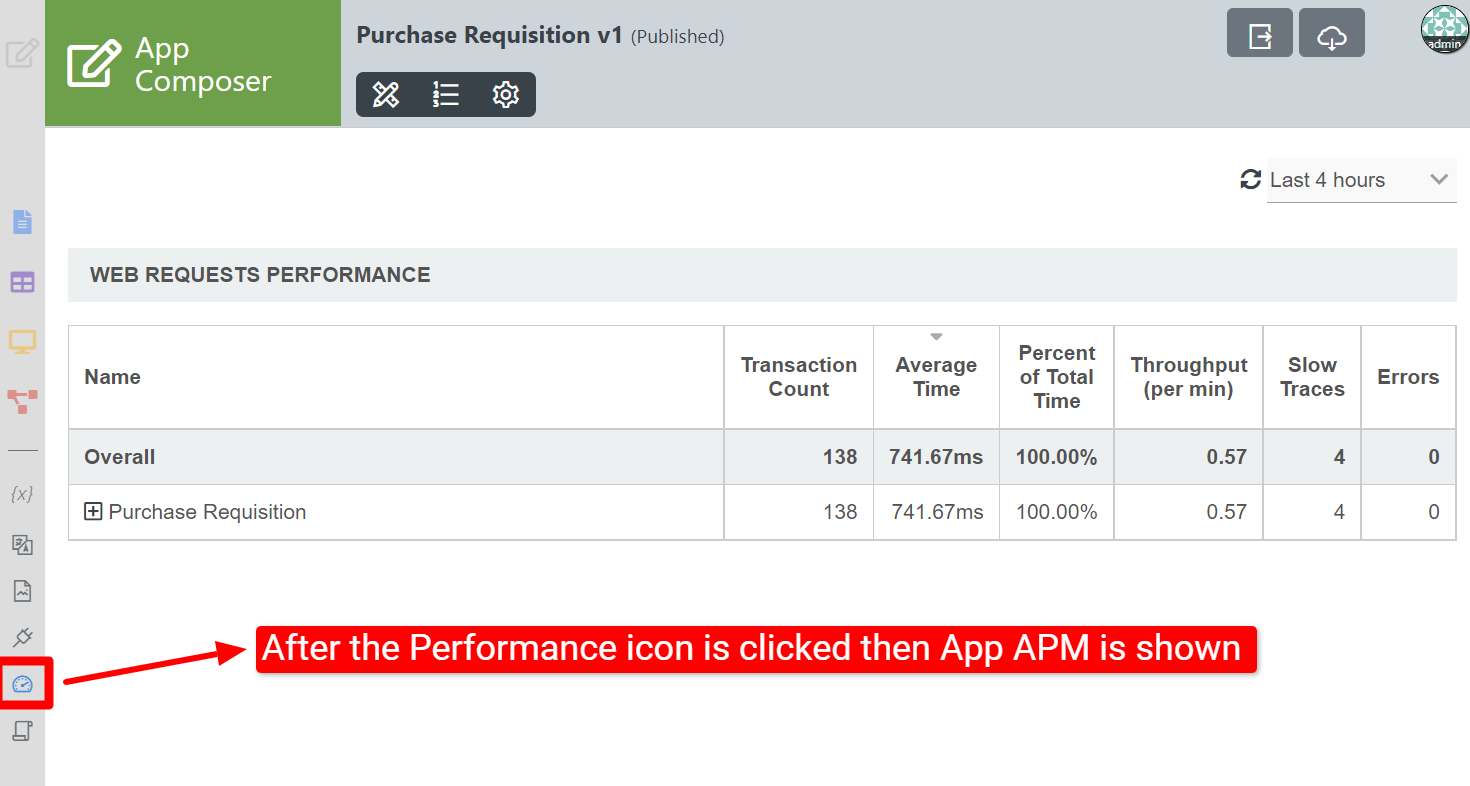
Task: Open the logs scroll icon in sidebar
Action: click(x=22, y=731)
